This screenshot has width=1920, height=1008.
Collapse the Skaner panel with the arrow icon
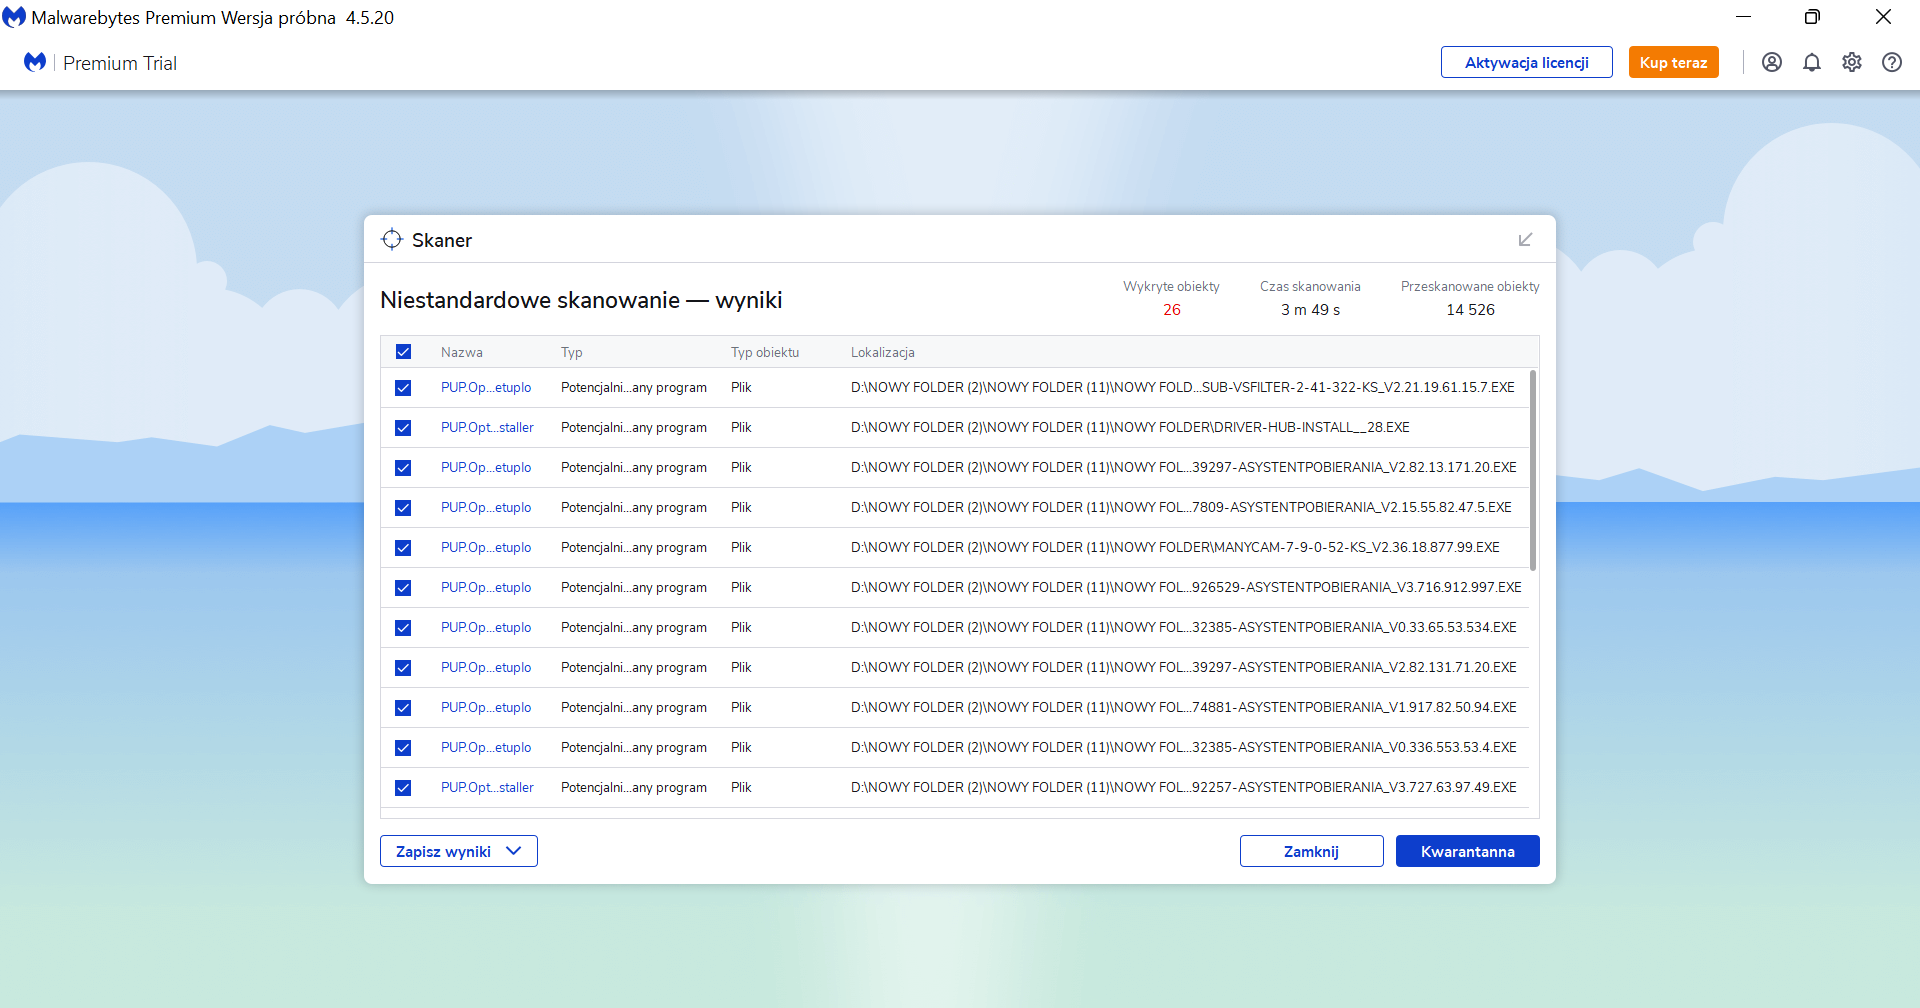coord(1525,240)
